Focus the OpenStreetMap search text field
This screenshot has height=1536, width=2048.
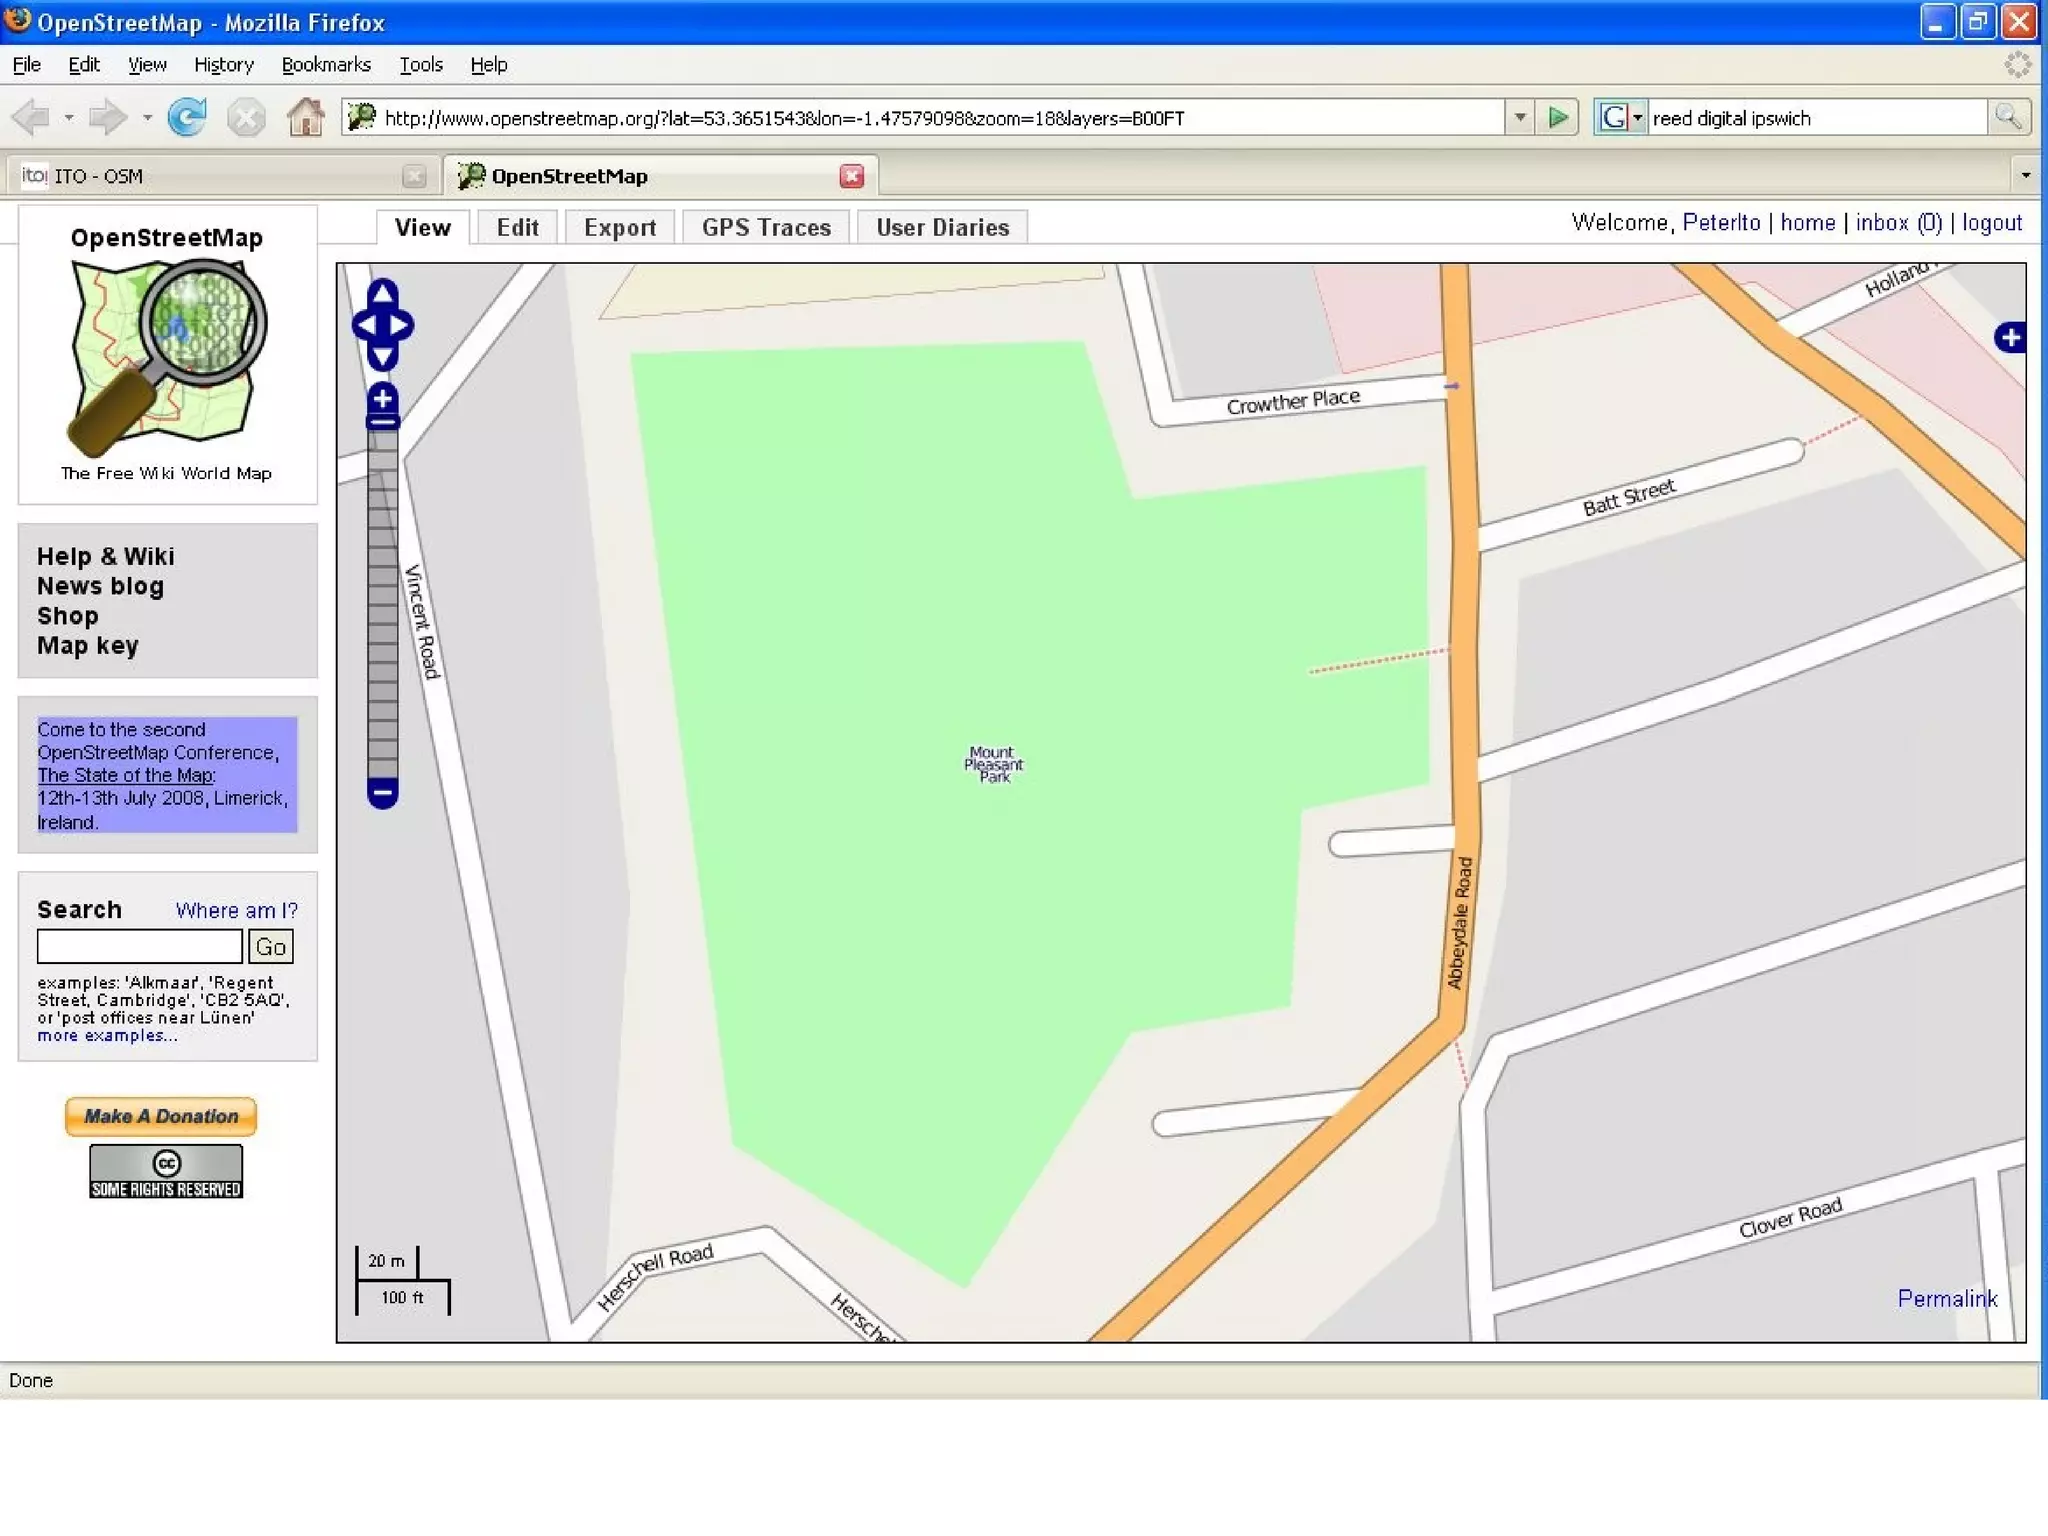coord(139,946)
